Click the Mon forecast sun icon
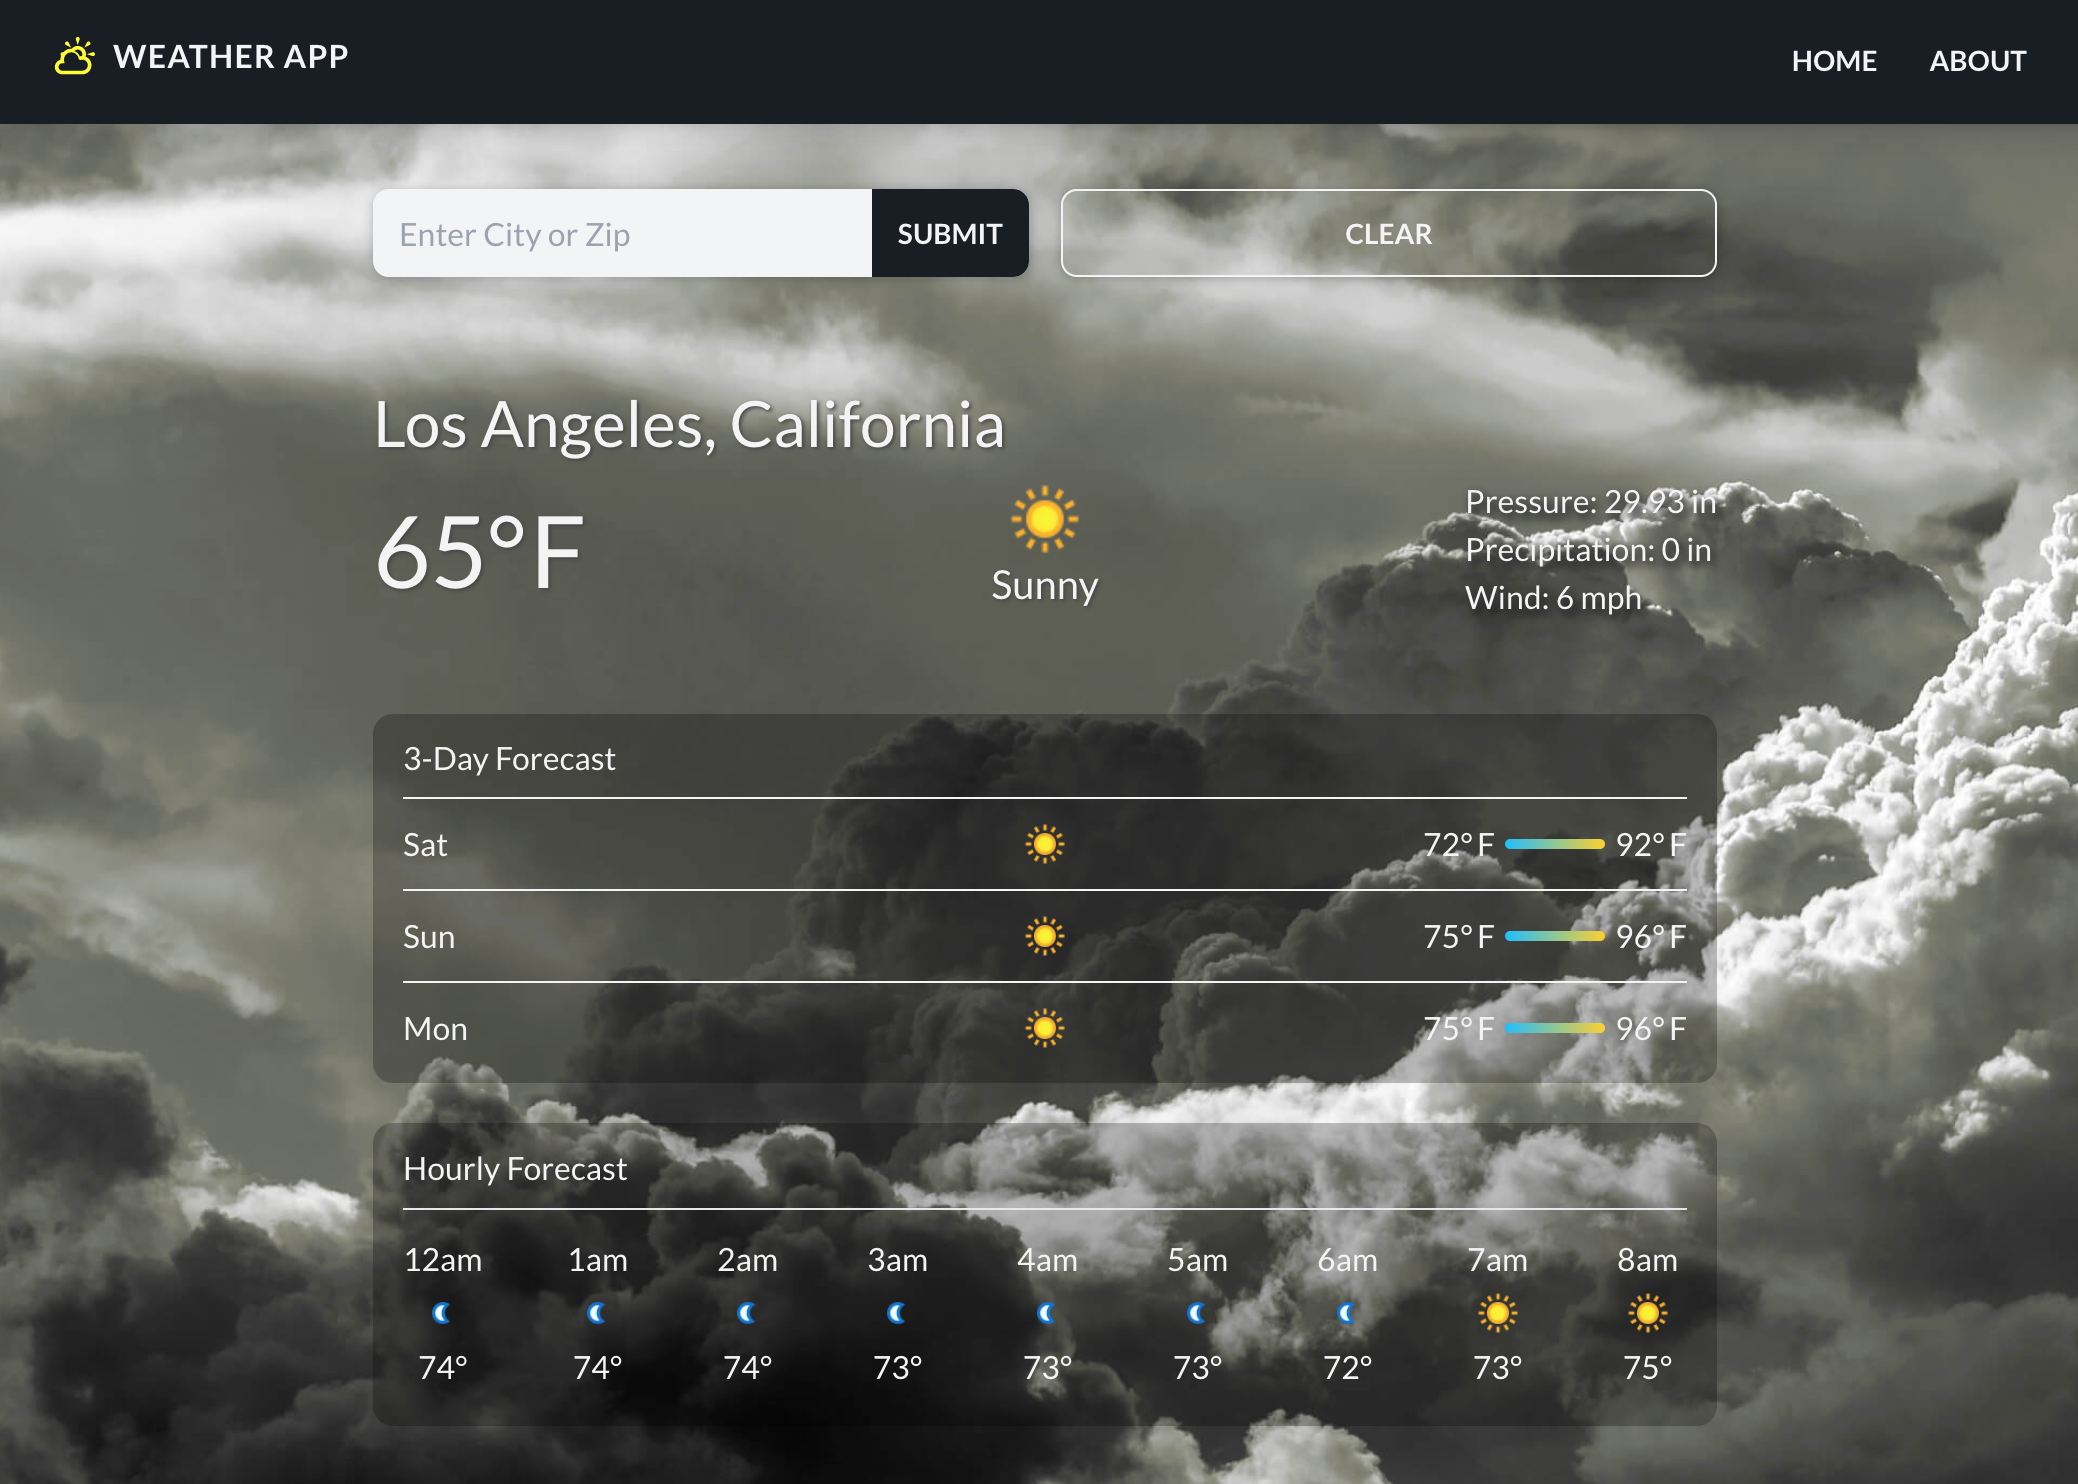This screenshot has height=1484, width=2078. [x=1044, y=1028]
